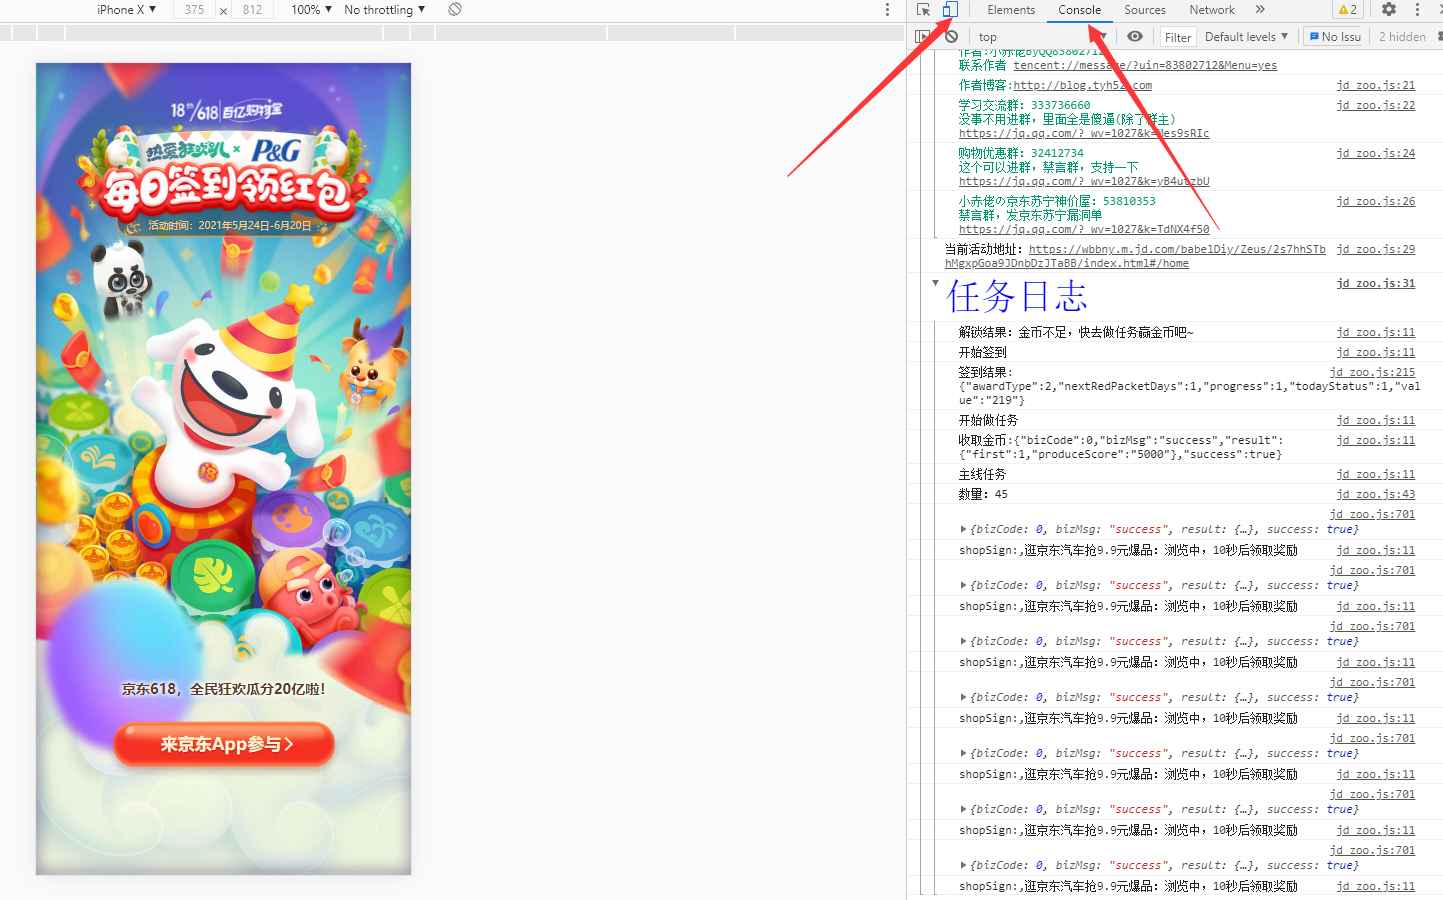Image resolution: width=1443 pixels, height=900 pixels.
Task: Open the No throttling dropdown
Action: (x=384, y=10)
